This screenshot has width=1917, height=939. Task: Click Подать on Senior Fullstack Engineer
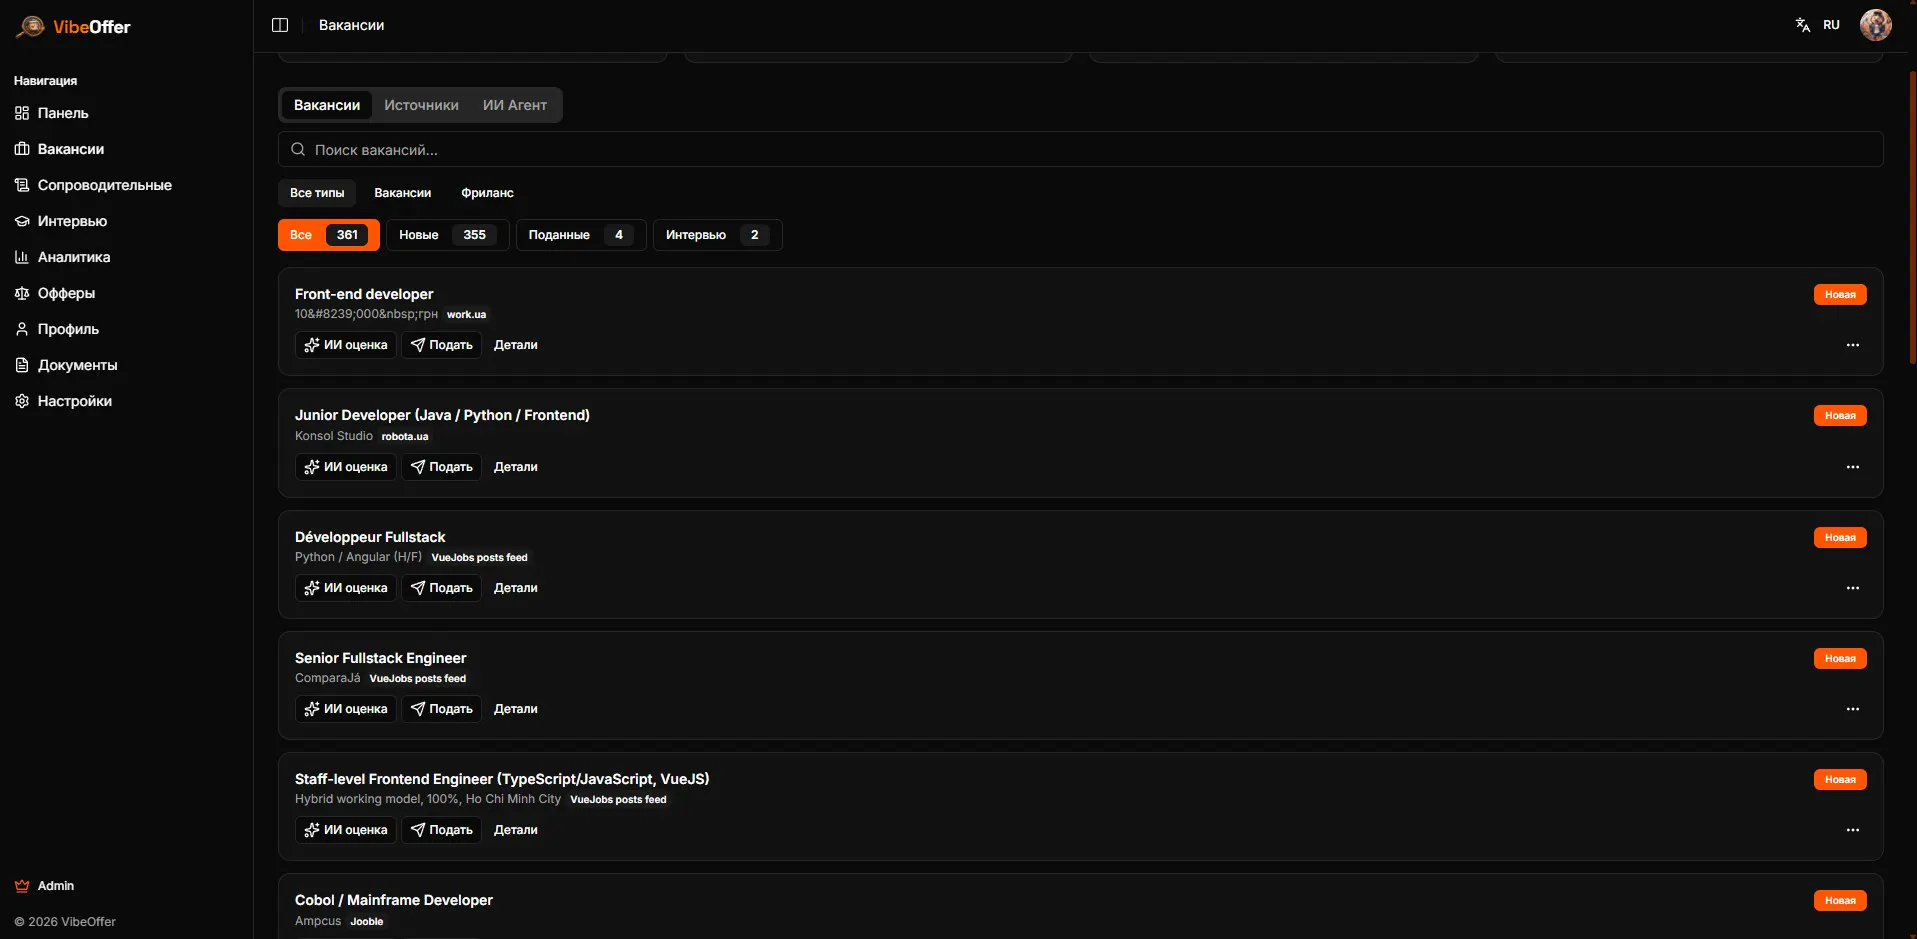click(x=442, y=709)
